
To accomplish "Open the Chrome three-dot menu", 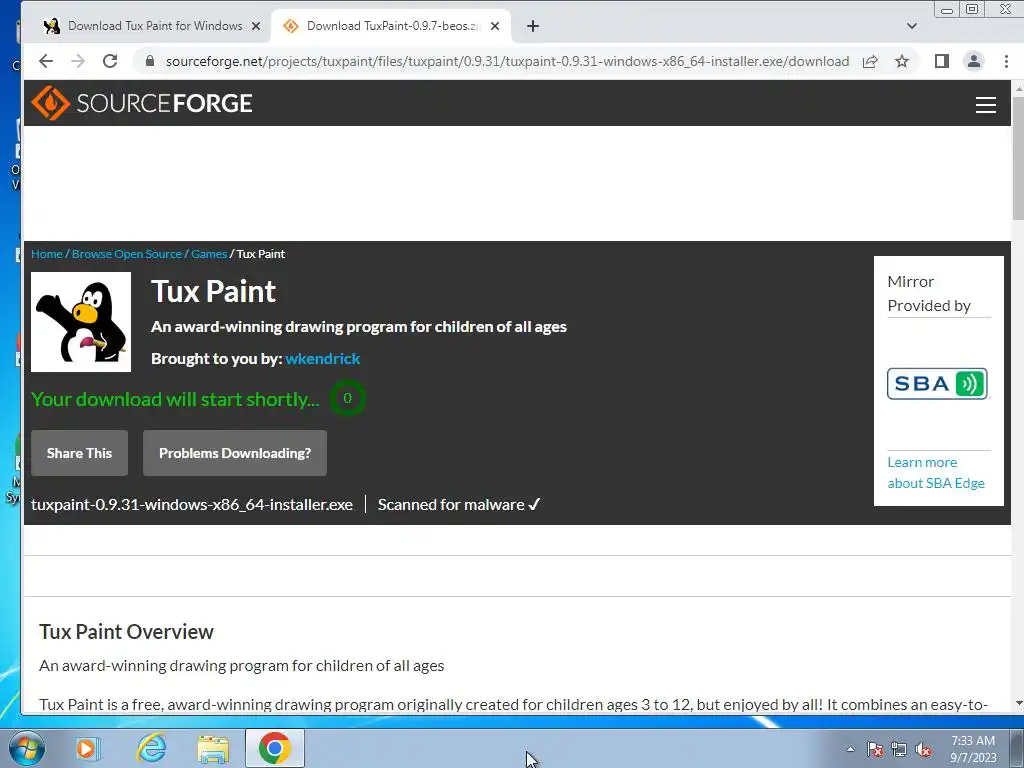I will [x=1006, y=61].
